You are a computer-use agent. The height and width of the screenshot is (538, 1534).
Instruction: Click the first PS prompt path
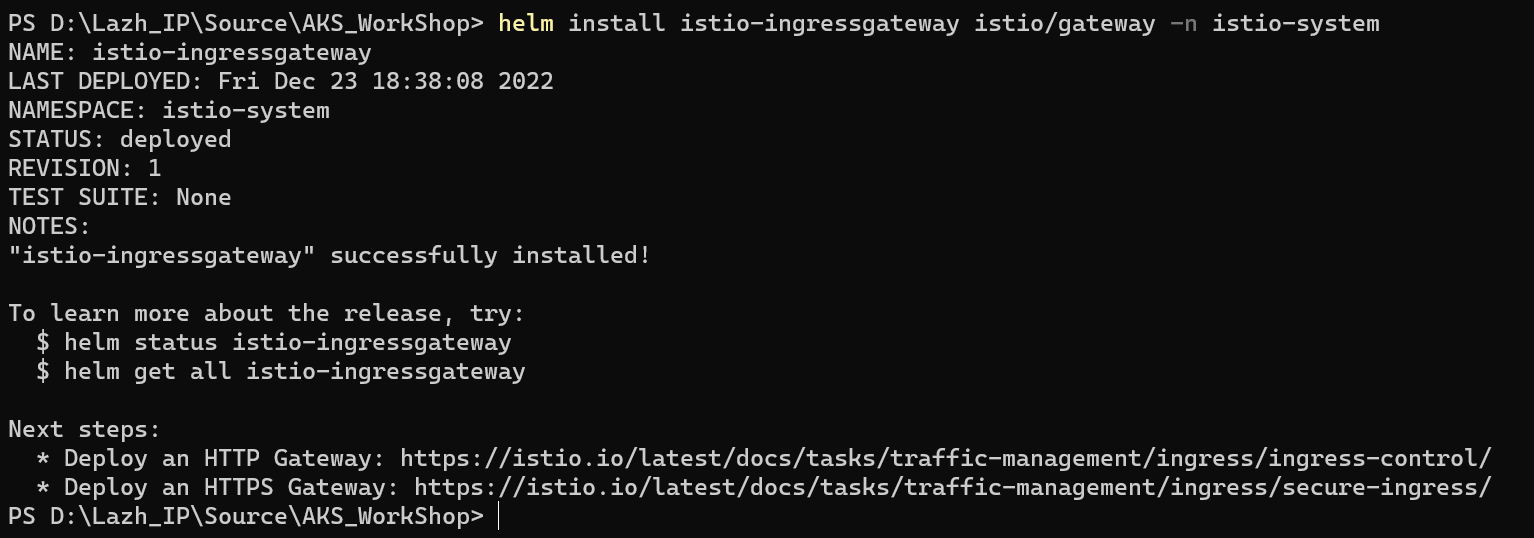[x=246, y=23]
